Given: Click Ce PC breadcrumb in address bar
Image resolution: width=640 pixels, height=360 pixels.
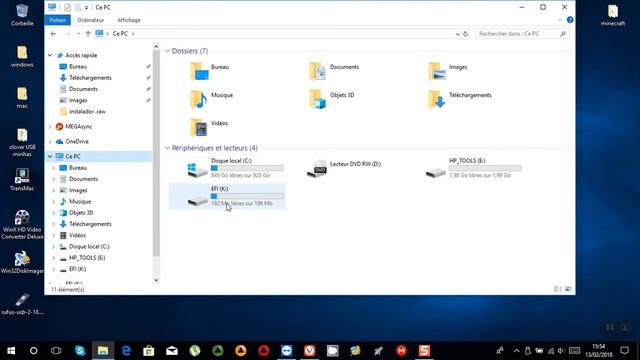Looking at the screenshot, I should point(120,34).
